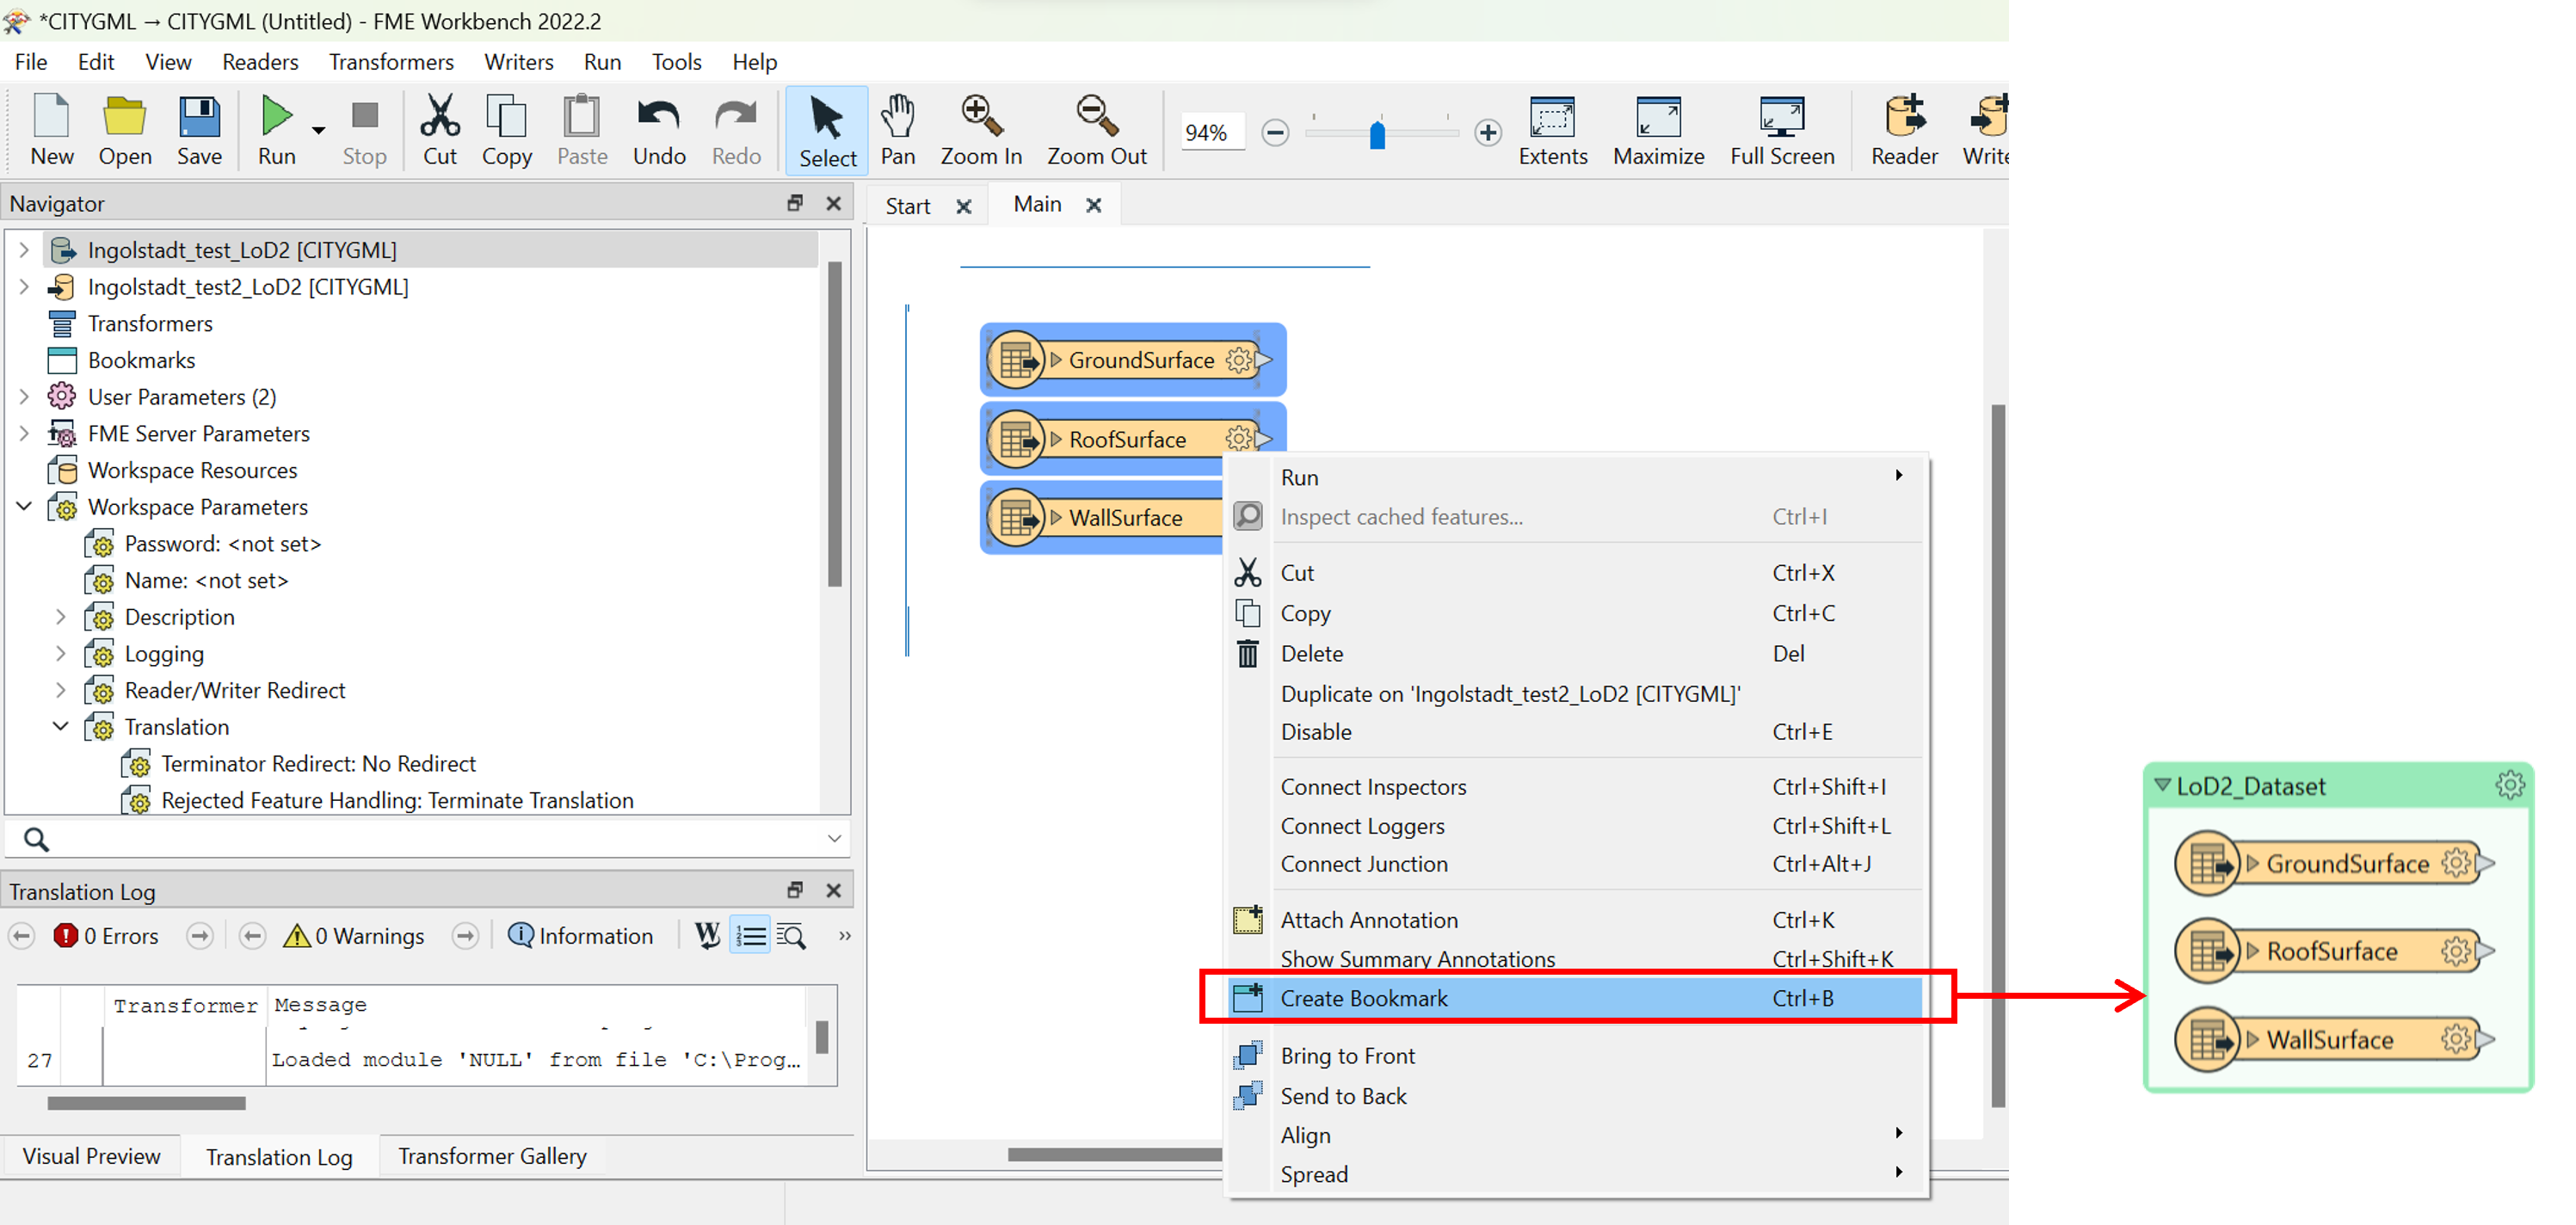Viewport: 2576px width, 1225px height.
Task: Click the log search magnifier icon
Action: pos(791,936)
